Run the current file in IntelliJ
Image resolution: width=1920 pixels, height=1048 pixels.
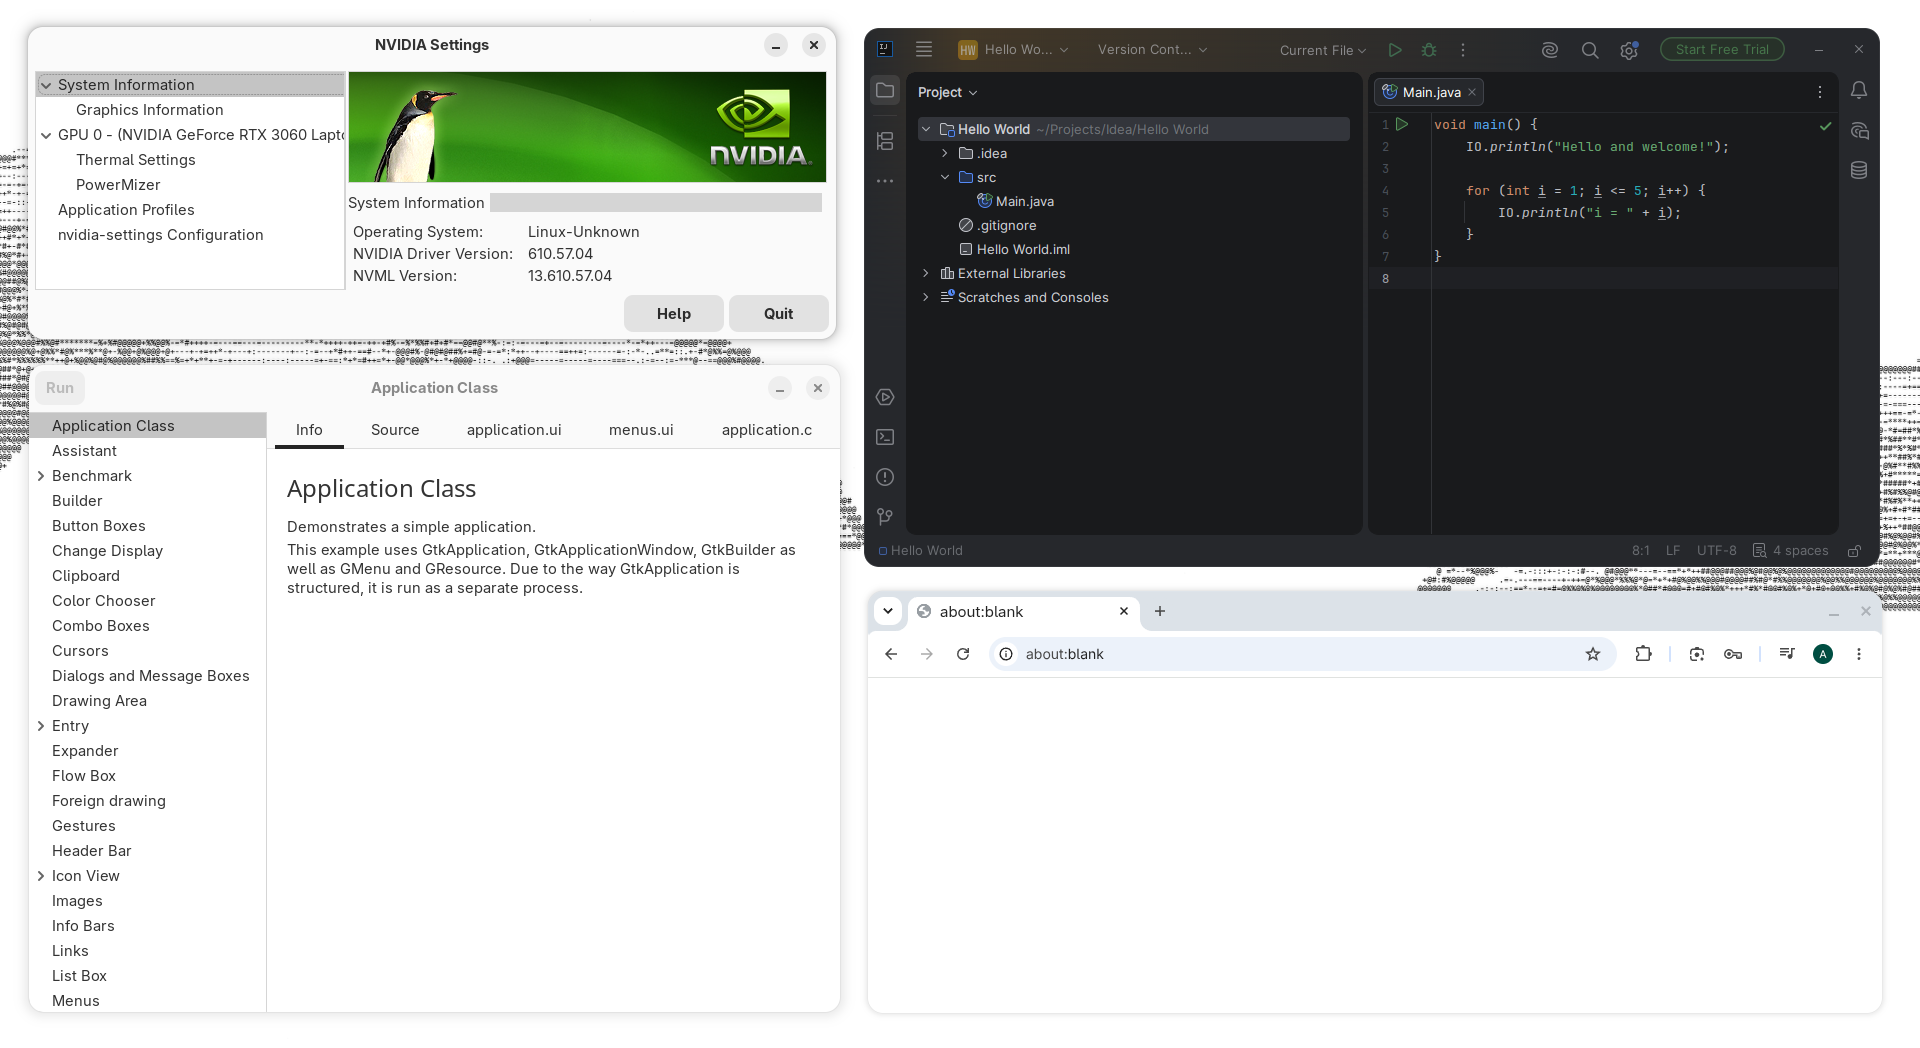click(1395, 50)
